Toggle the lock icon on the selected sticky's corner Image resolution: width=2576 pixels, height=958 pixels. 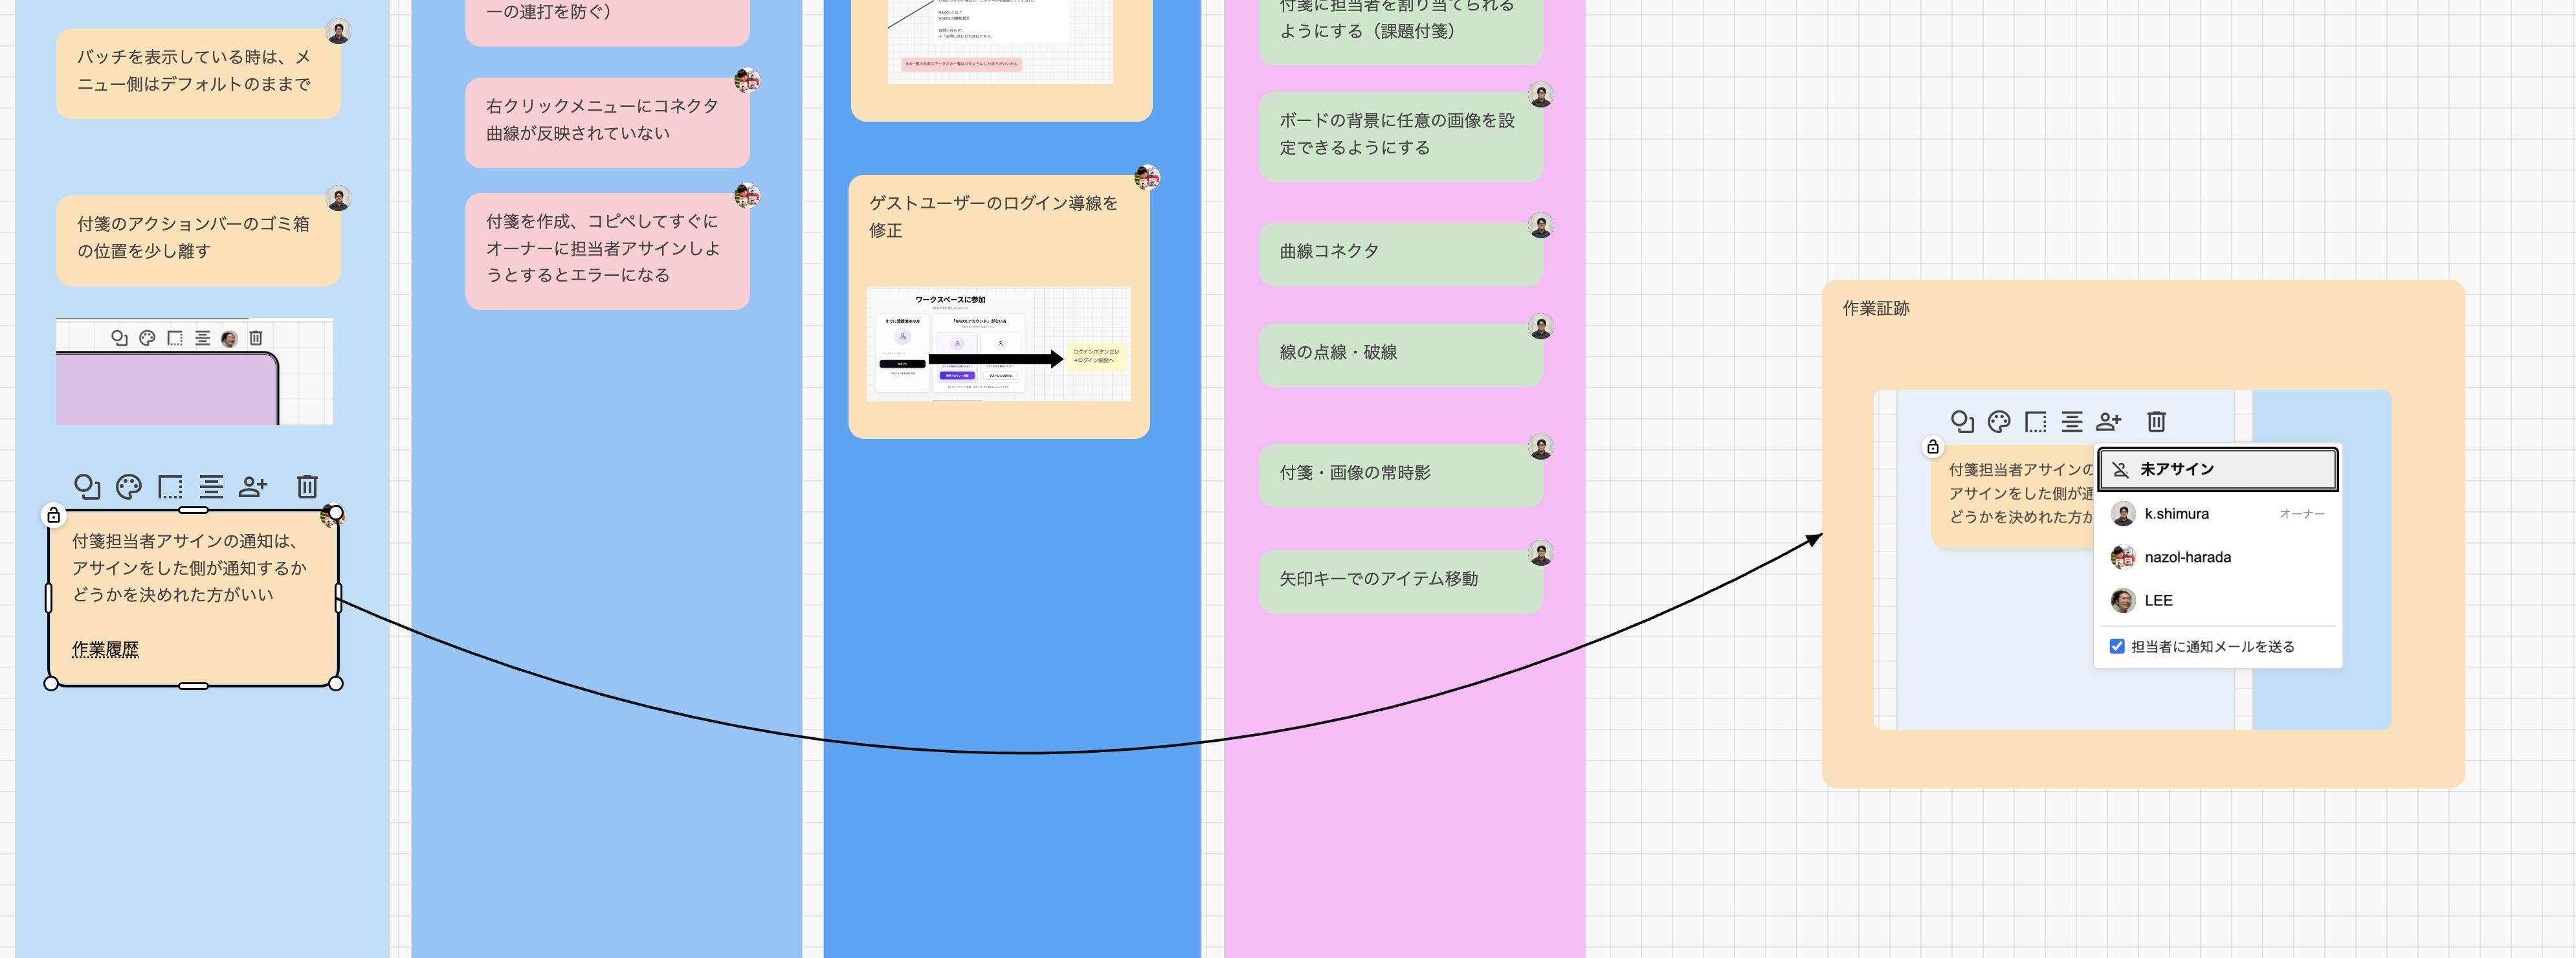[54, 515]
